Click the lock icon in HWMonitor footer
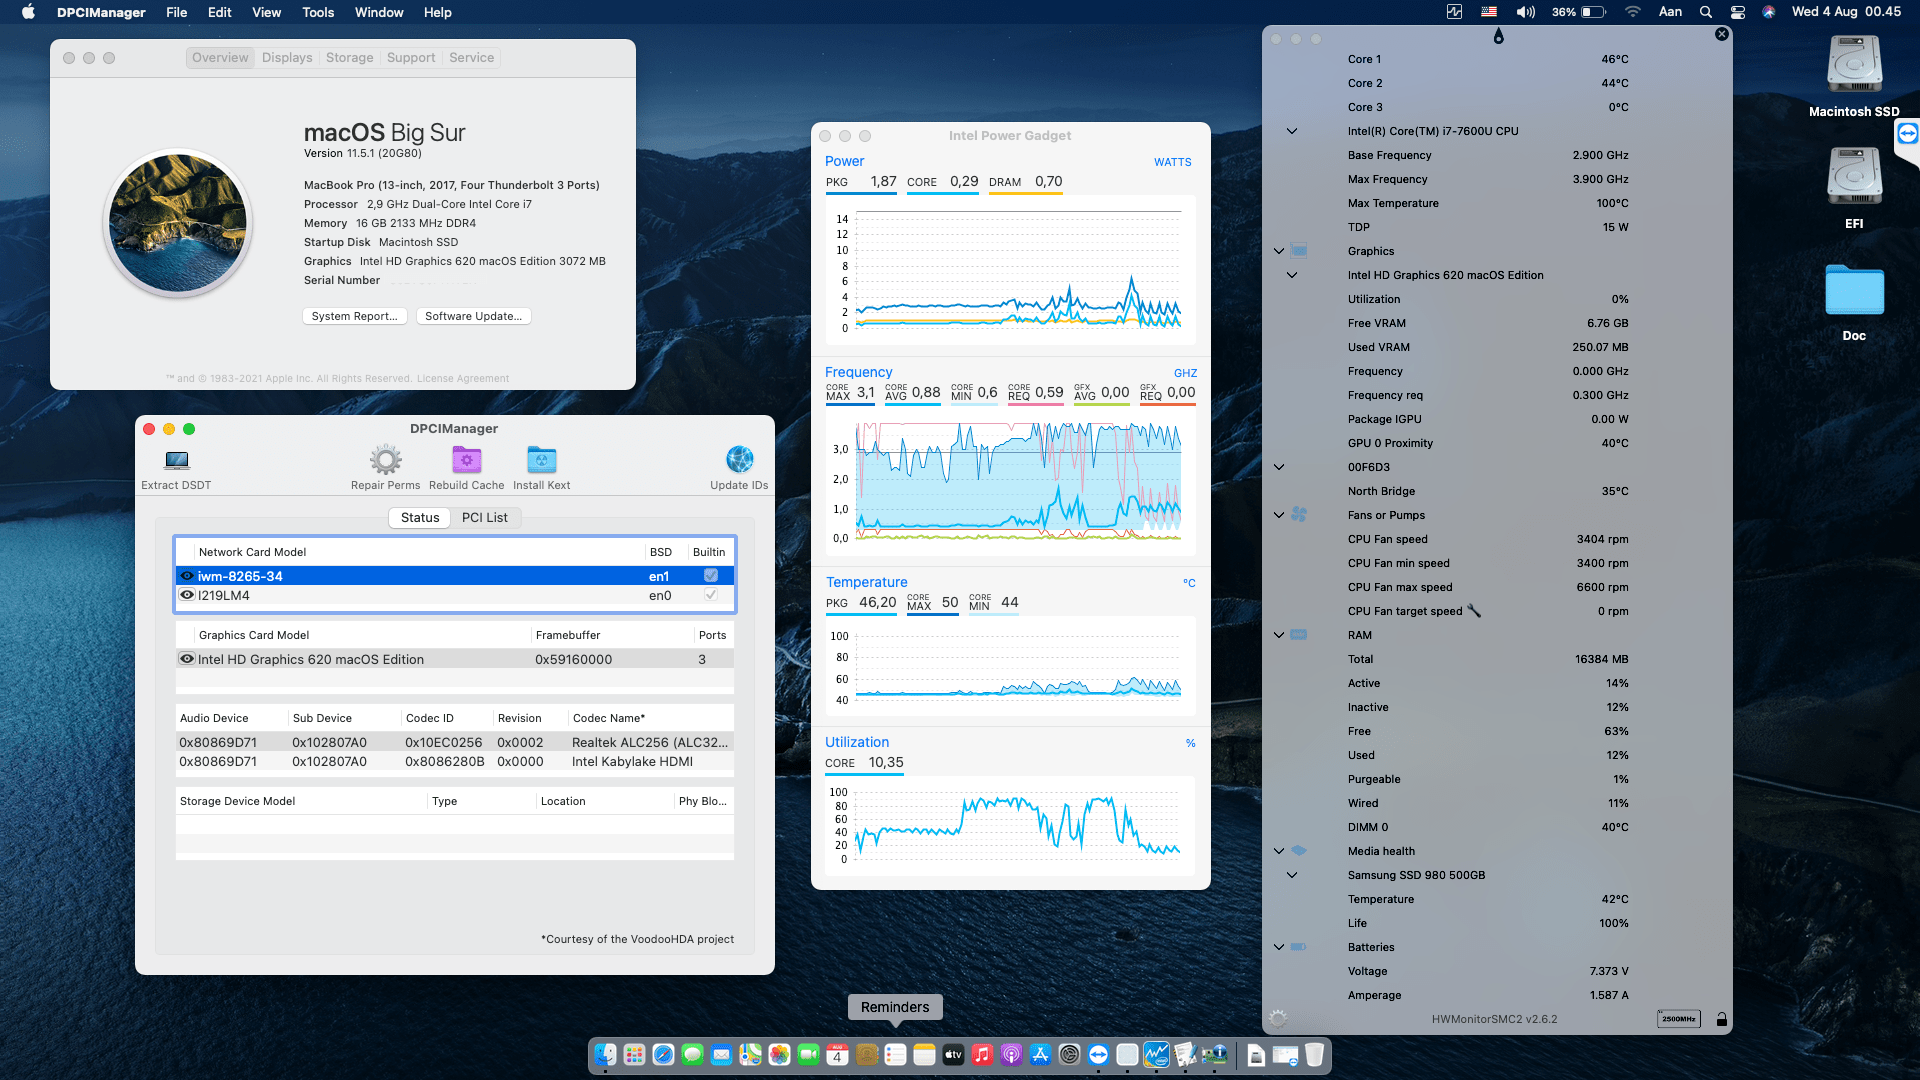The width and height of the screenshot is (1920, 1080). point(1722,1019)
